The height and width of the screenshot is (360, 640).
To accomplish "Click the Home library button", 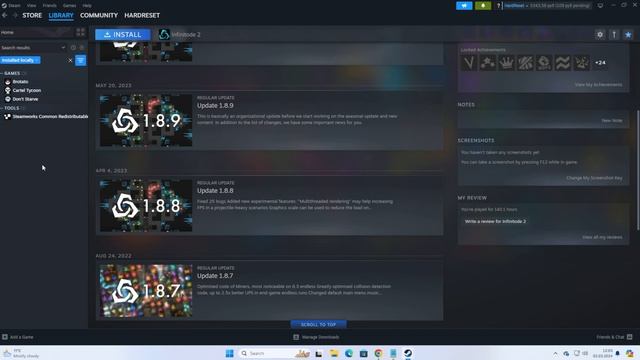I will [37, 32].
